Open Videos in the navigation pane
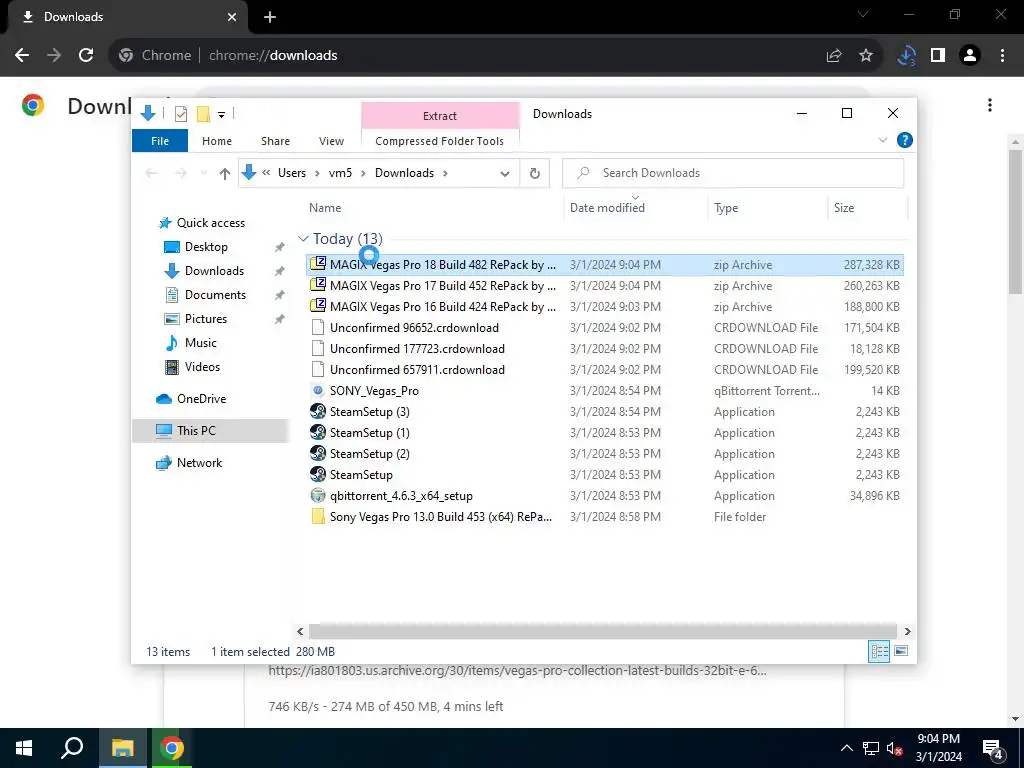 pyautogui.click(x=202, y=367)
